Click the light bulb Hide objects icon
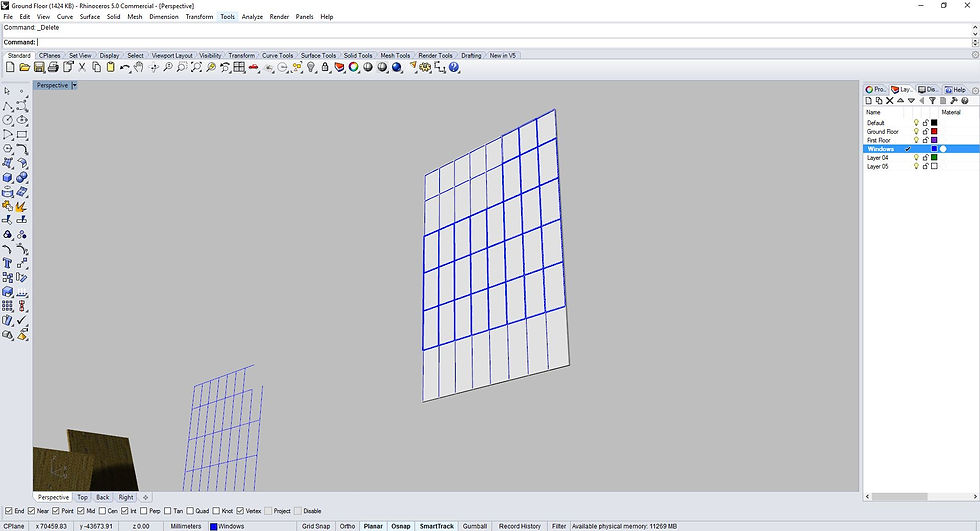This screenshot has height=531, width=980. point(311,67)
